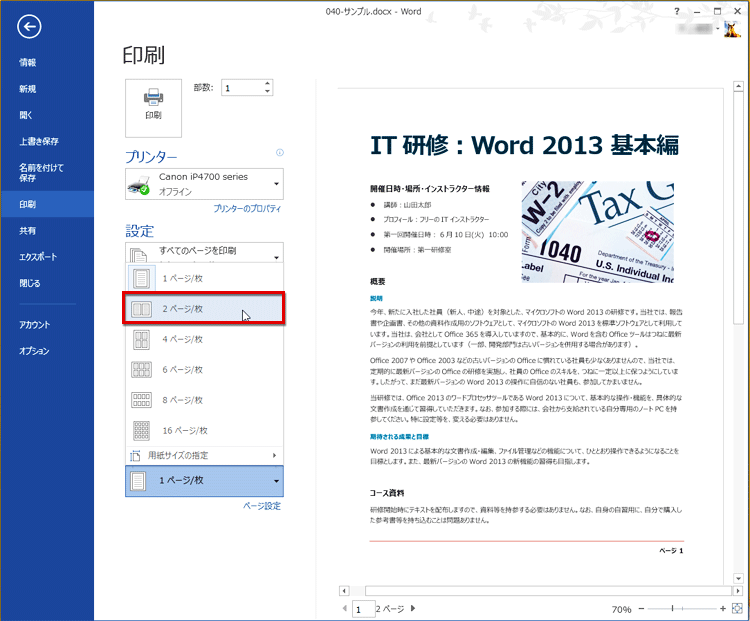The image size is (750, 621).
Task: Choose 上書き保存 in the sidebar
Action: 47,142
